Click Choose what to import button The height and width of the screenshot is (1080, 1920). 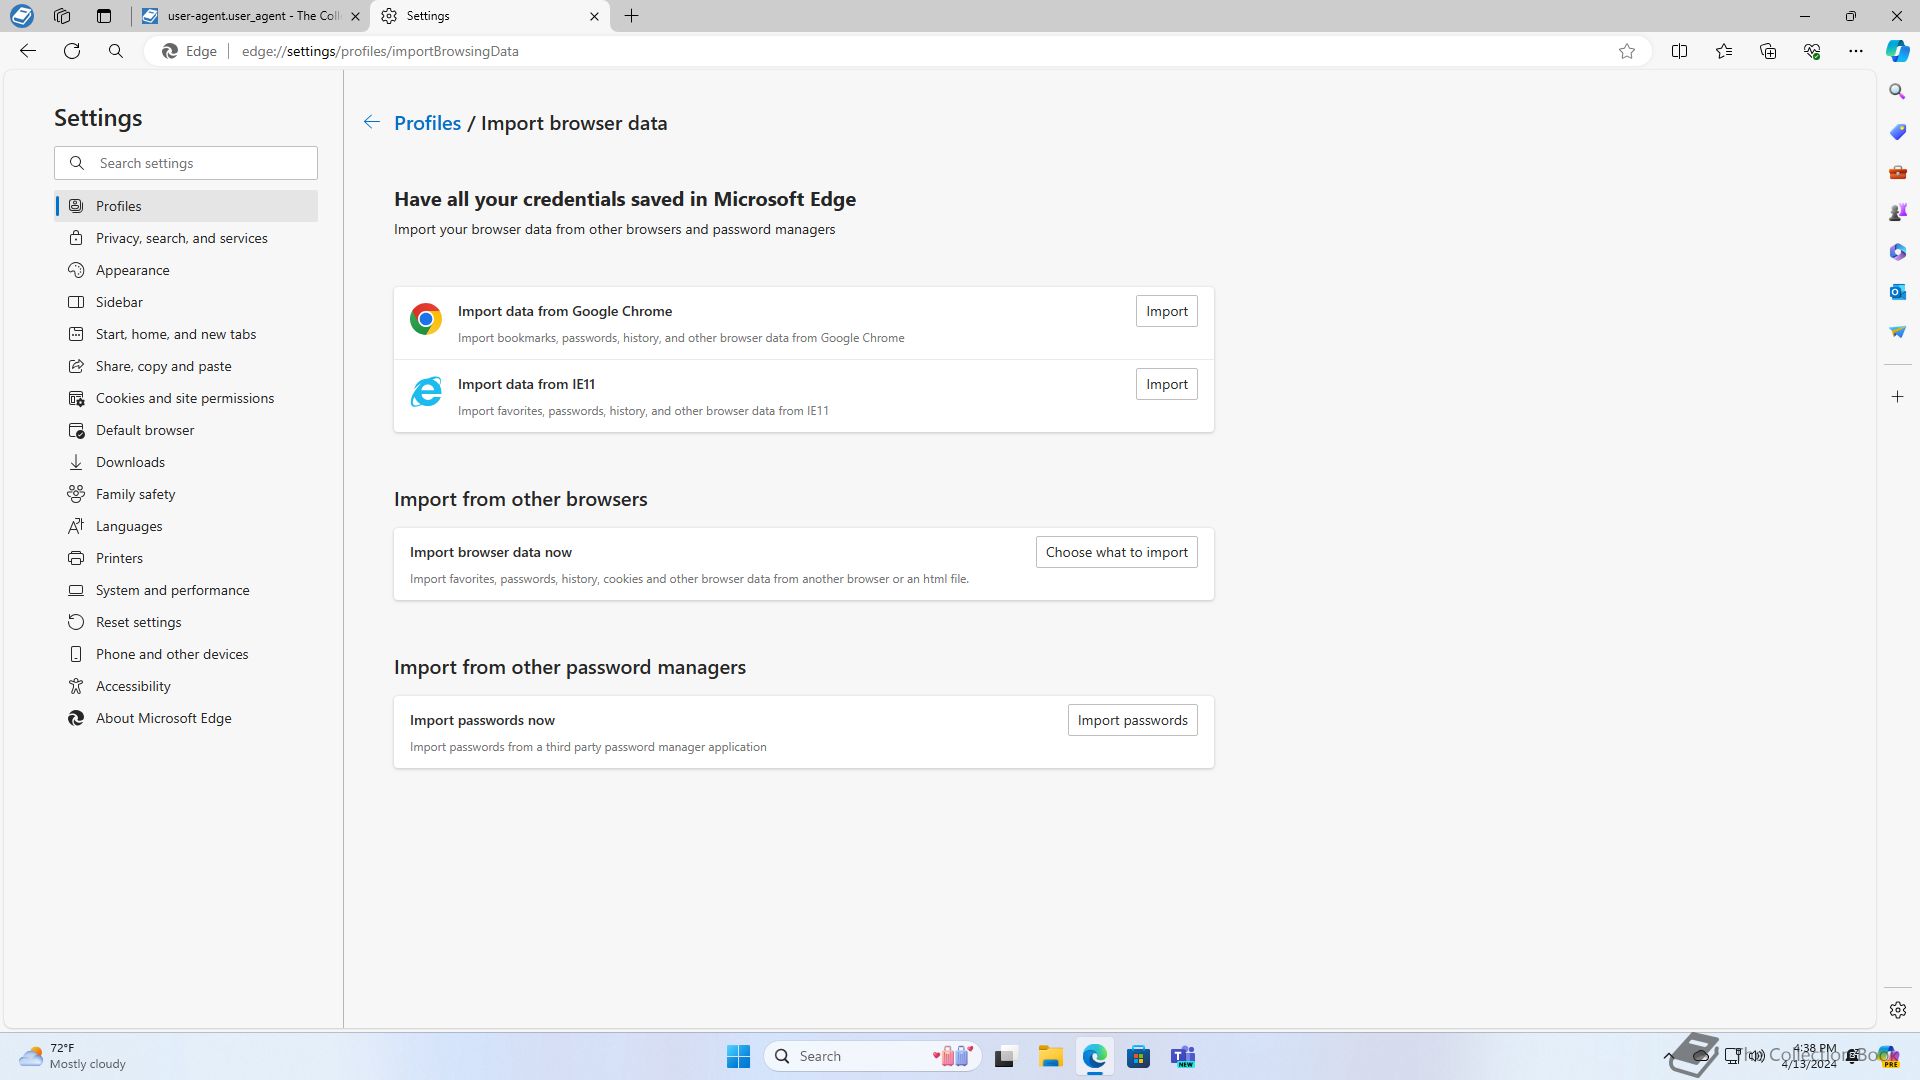[x=1116, y=552]
